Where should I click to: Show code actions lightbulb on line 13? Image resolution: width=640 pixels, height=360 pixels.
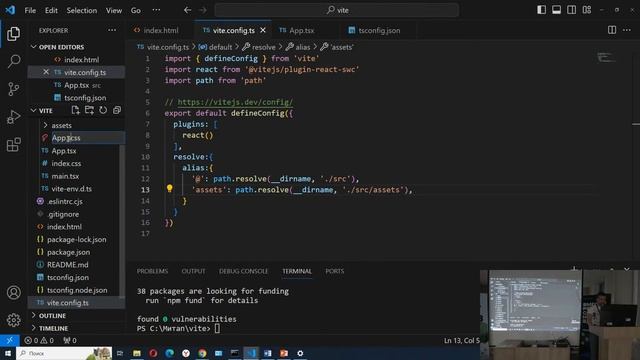tap(169, 188)
